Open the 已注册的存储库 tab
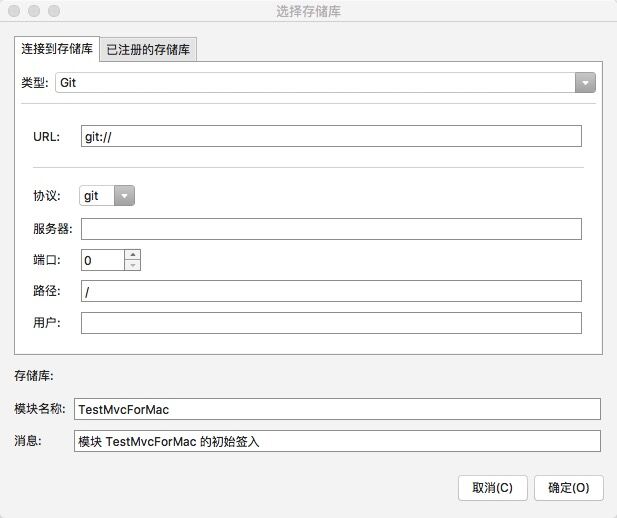 coord(148,50)
